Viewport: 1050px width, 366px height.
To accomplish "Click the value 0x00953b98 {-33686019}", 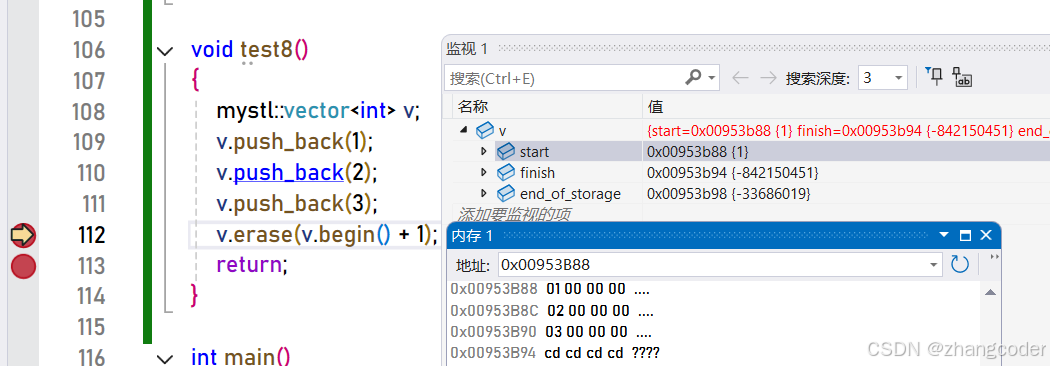I will point(729,194).
